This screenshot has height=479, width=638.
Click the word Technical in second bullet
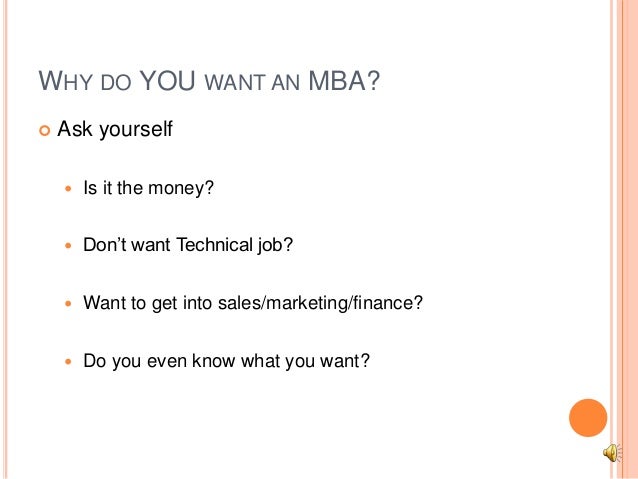point(215,245)
